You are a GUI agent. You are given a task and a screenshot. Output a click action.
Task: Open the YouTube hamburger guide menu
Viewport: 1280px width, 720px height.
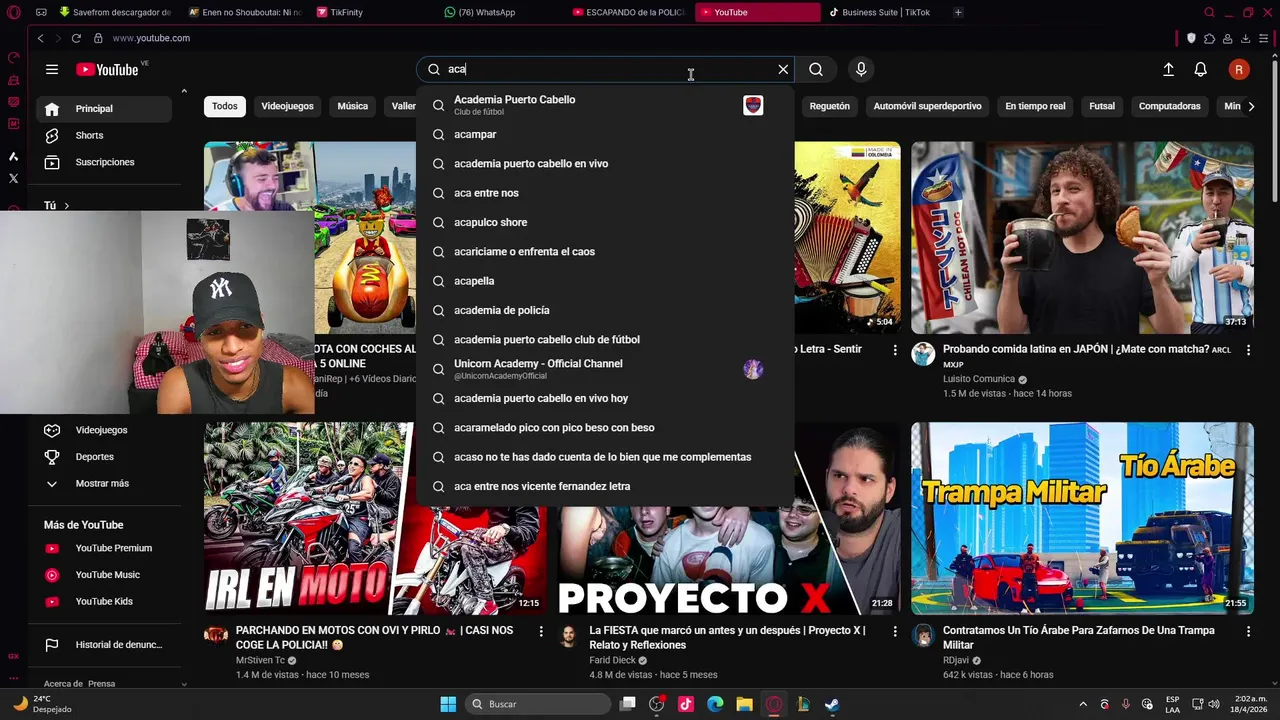pos(52,69)
